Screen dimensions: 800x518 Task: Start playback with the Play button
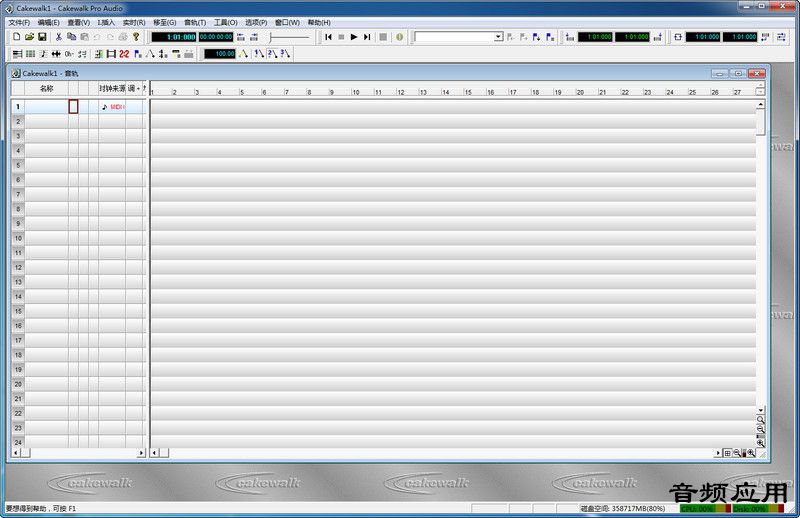pos(354,37)
